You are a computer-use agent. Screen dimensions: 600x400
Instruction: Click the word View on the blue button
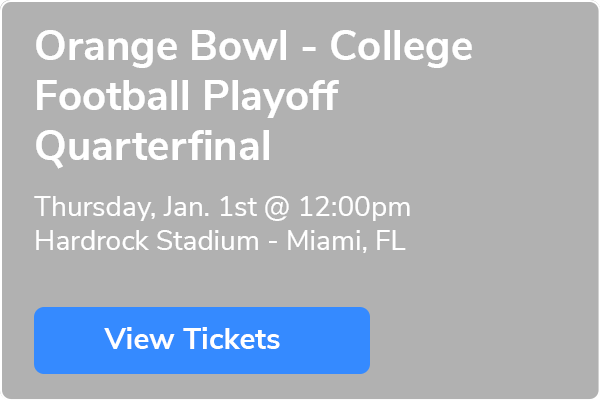139,339
